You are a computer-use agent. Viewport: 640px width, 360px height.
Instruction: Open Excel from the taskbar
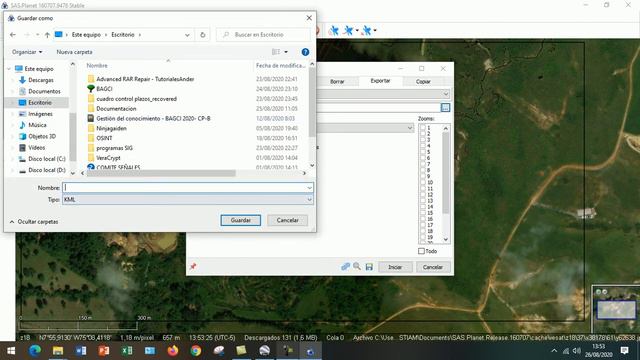coord(127,351)
